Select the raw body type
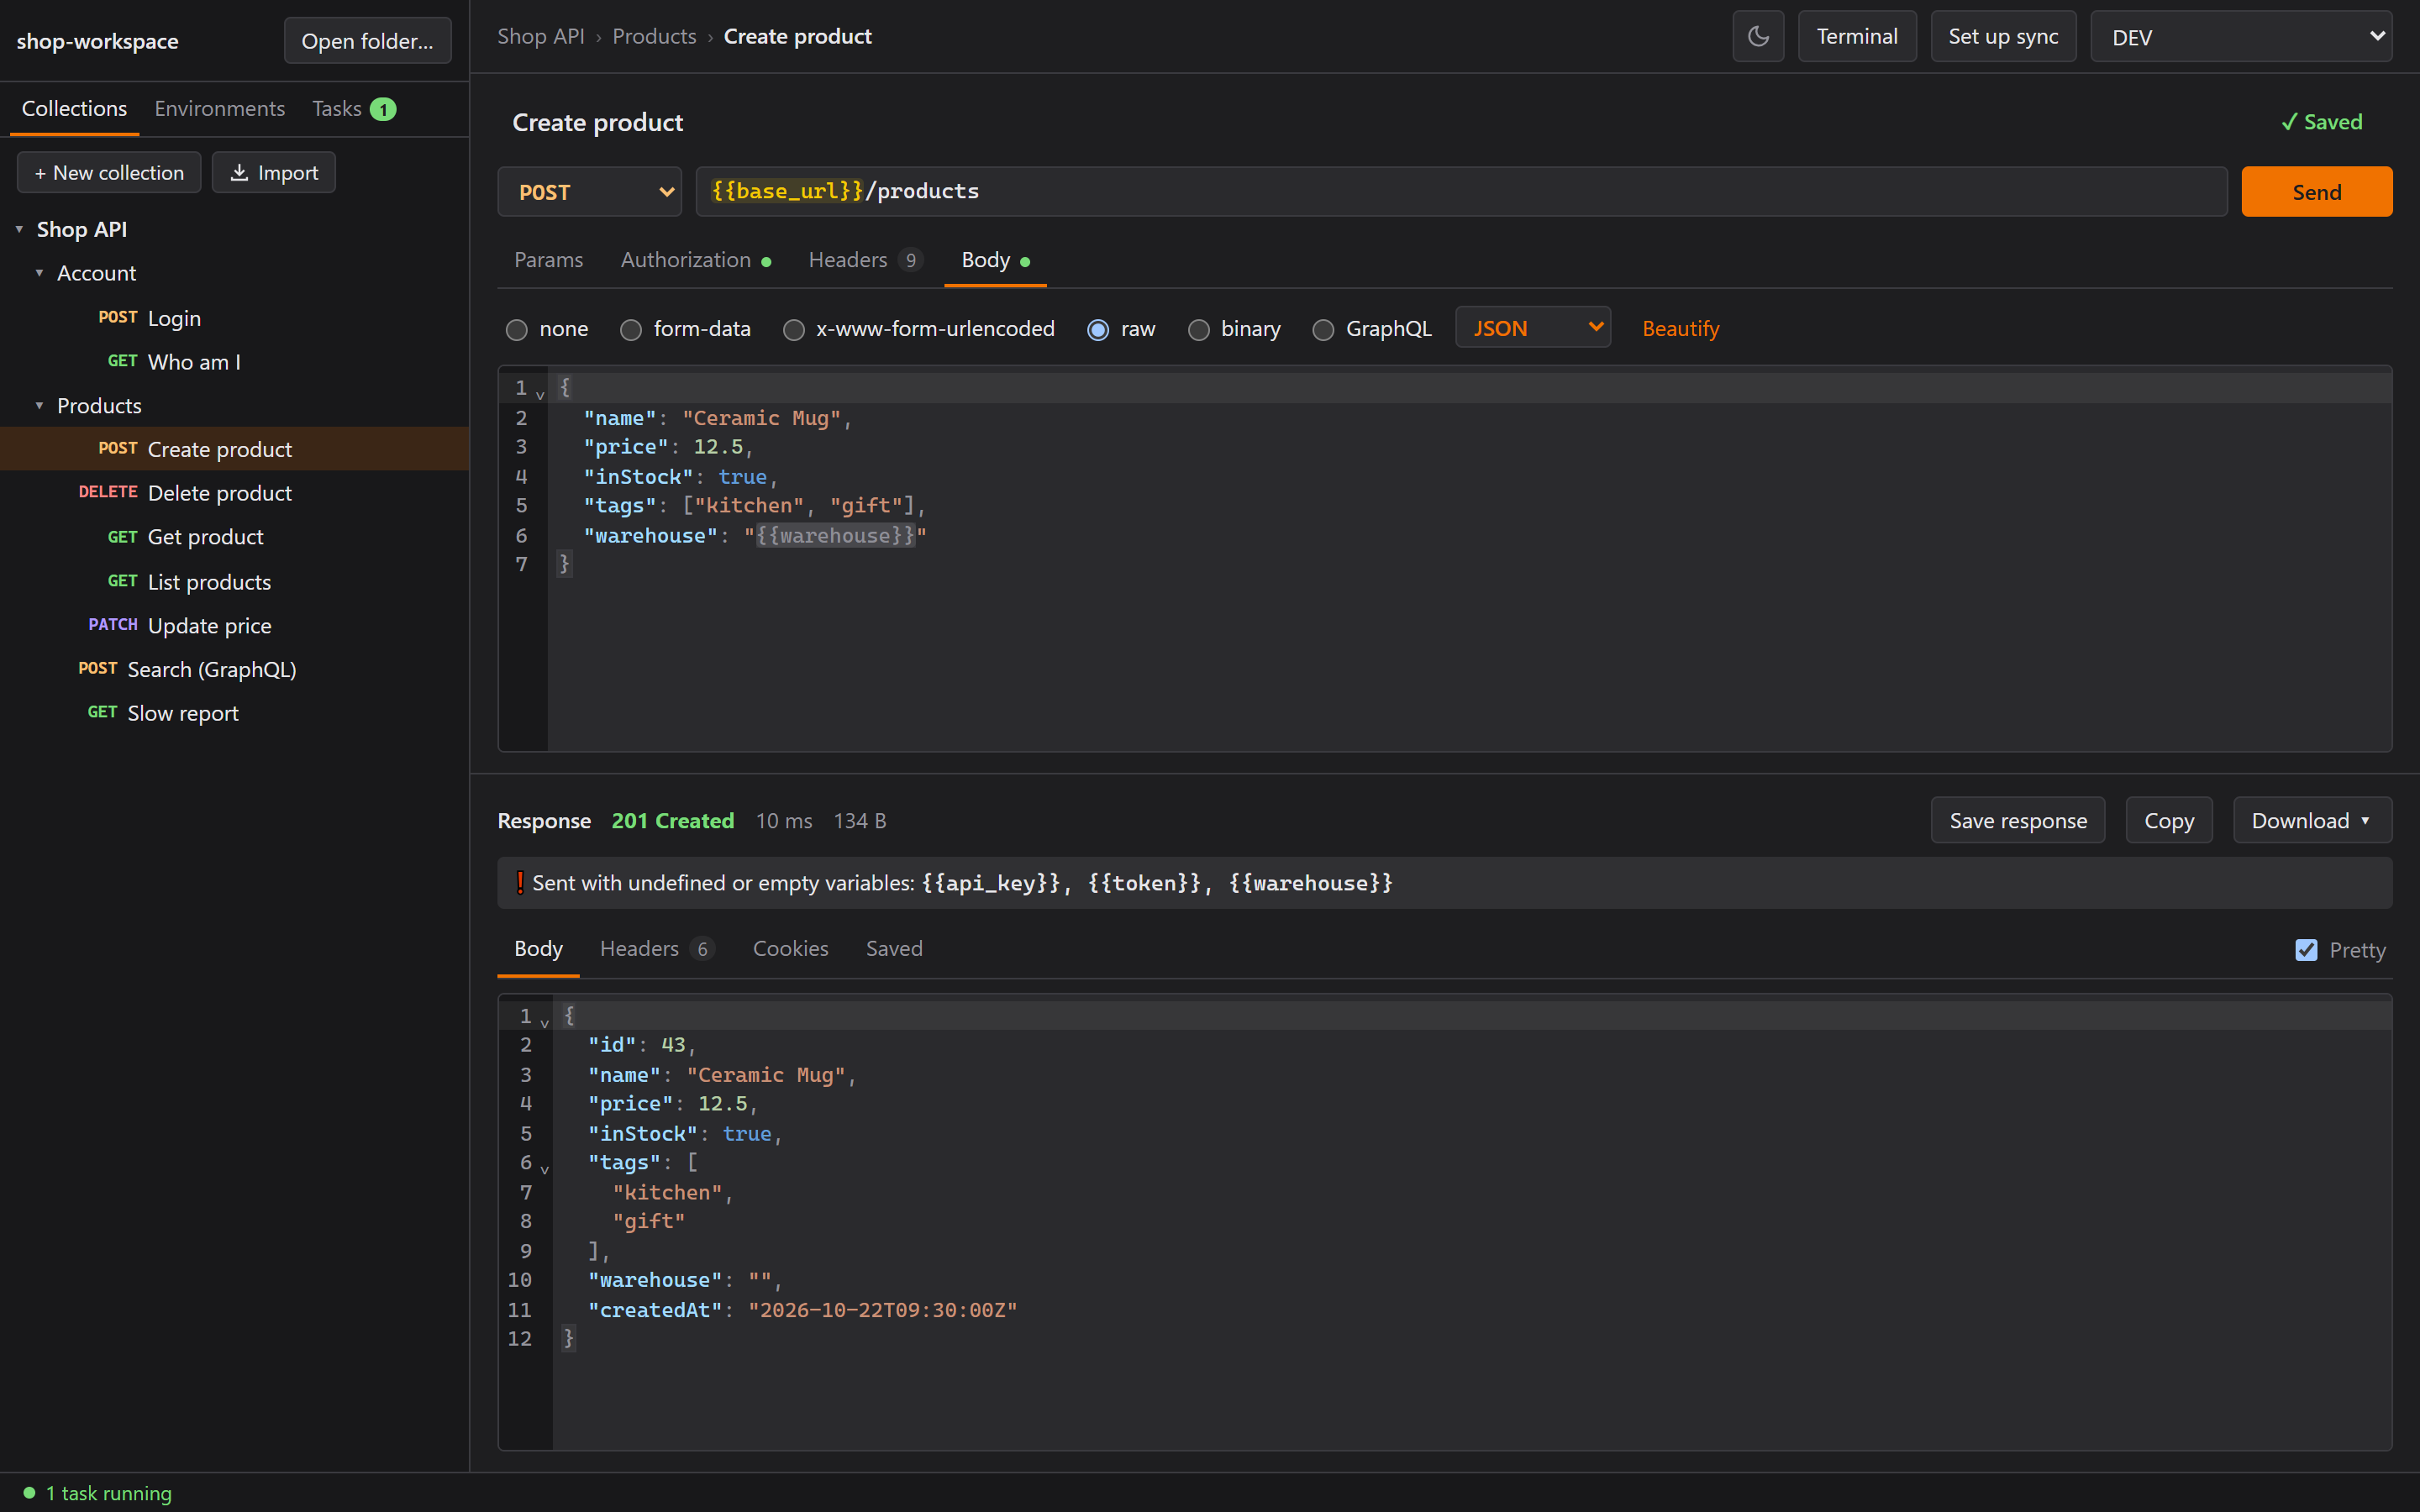 tap(1097, 330)
